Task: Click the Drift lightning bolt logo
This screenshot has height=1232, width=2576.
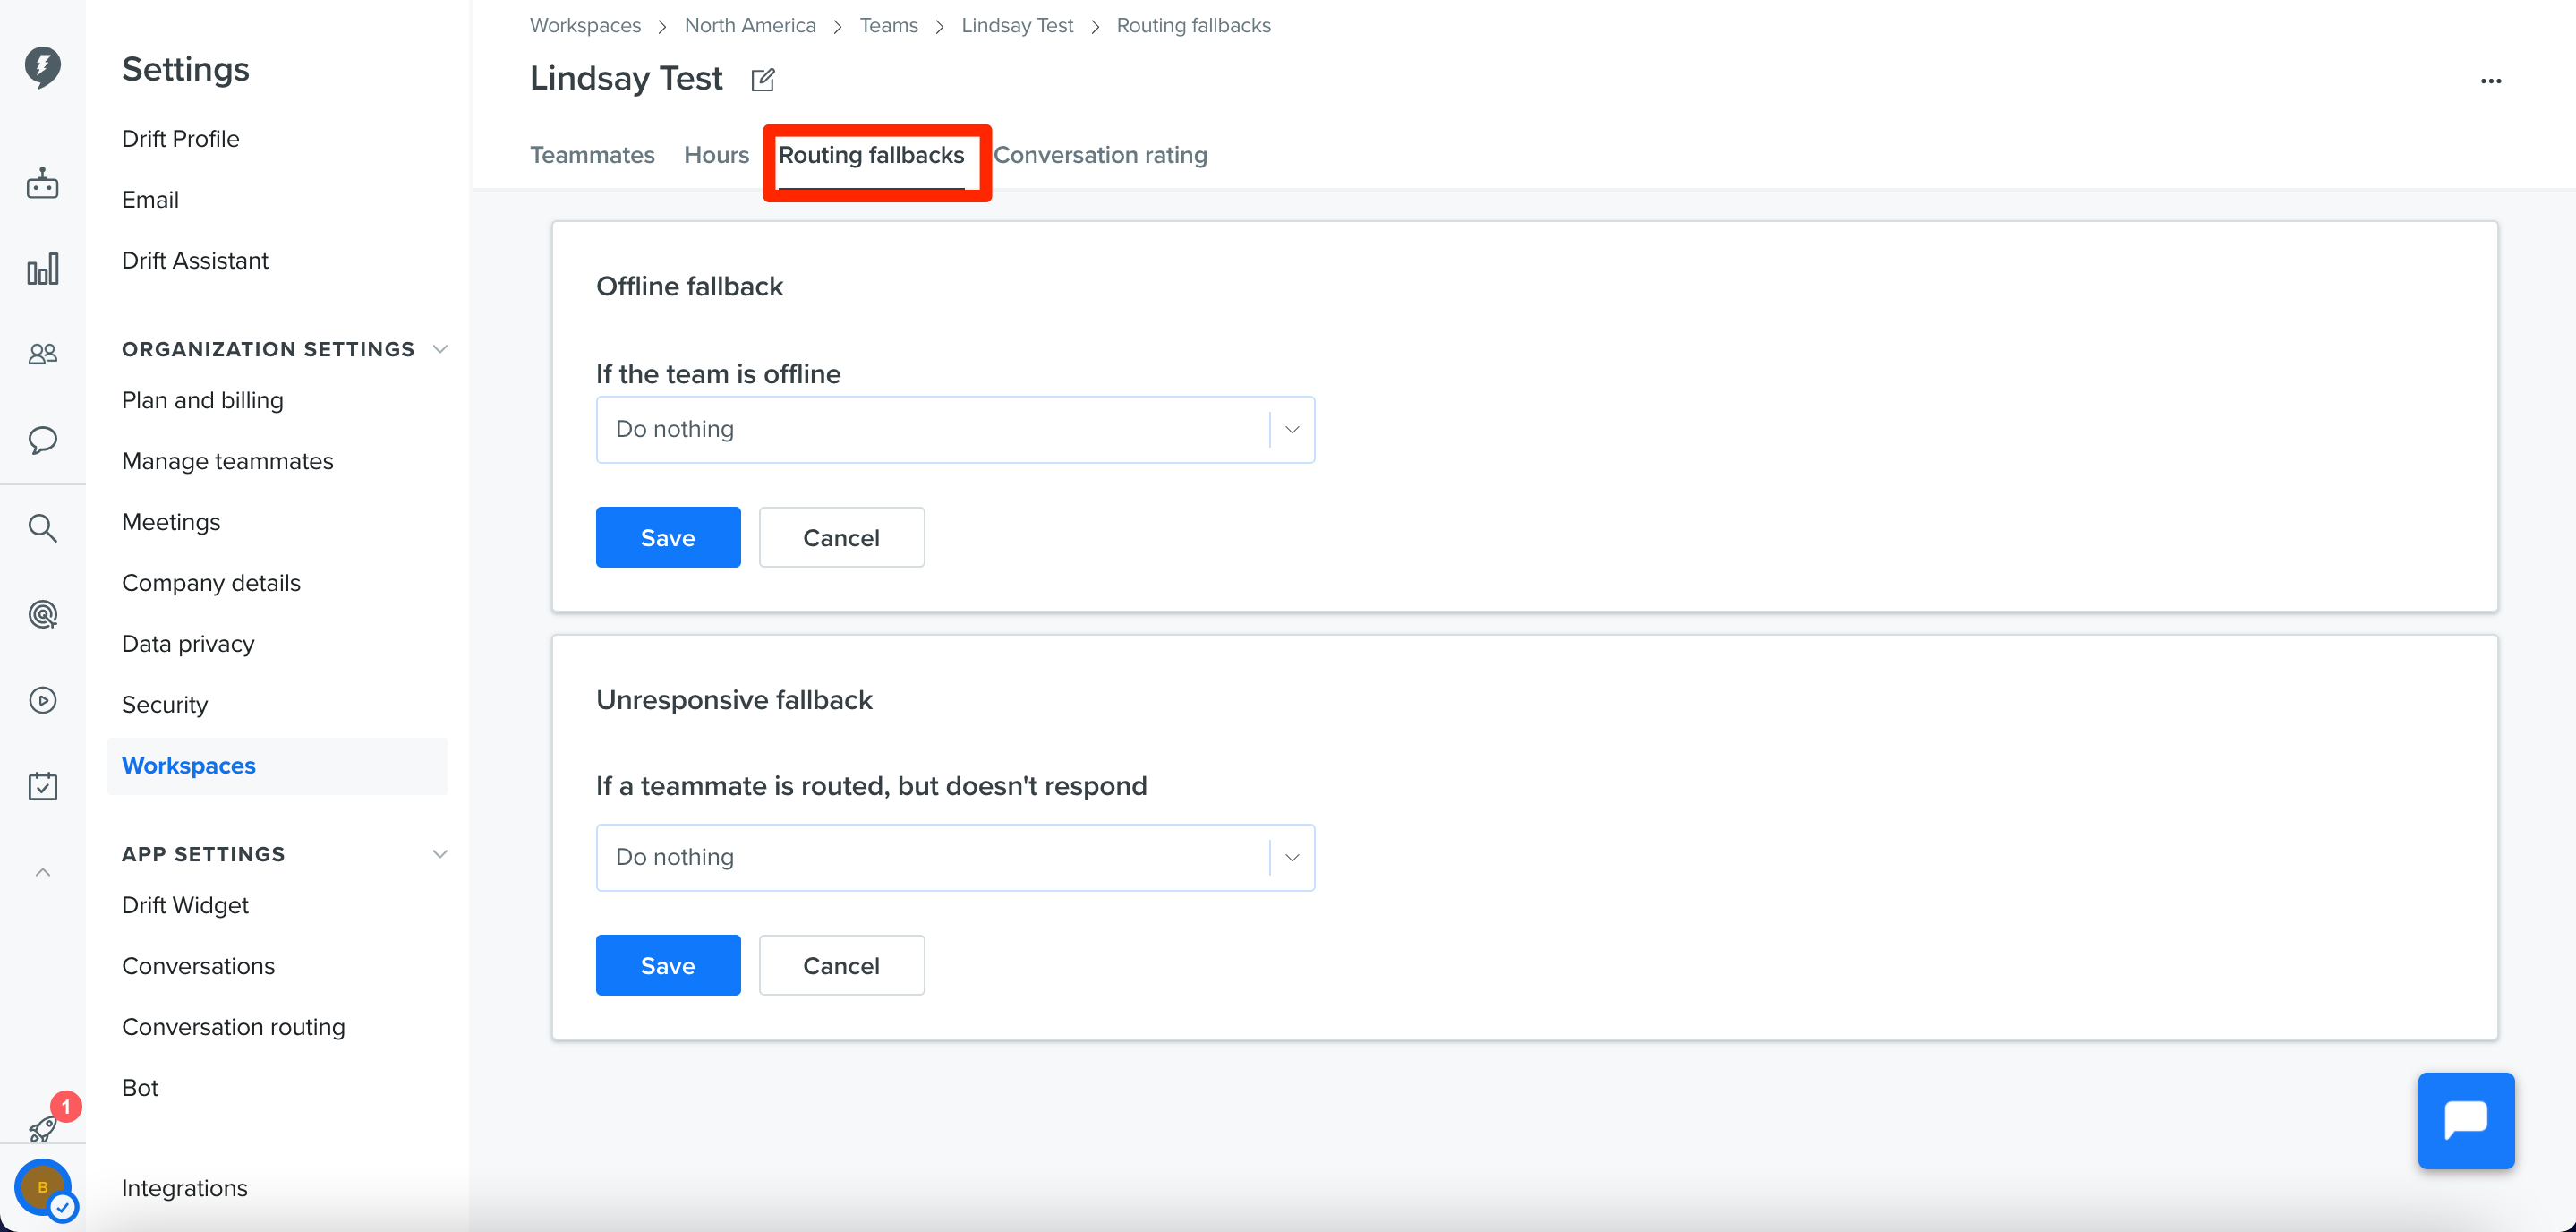Action: click(x=42, y=67)
